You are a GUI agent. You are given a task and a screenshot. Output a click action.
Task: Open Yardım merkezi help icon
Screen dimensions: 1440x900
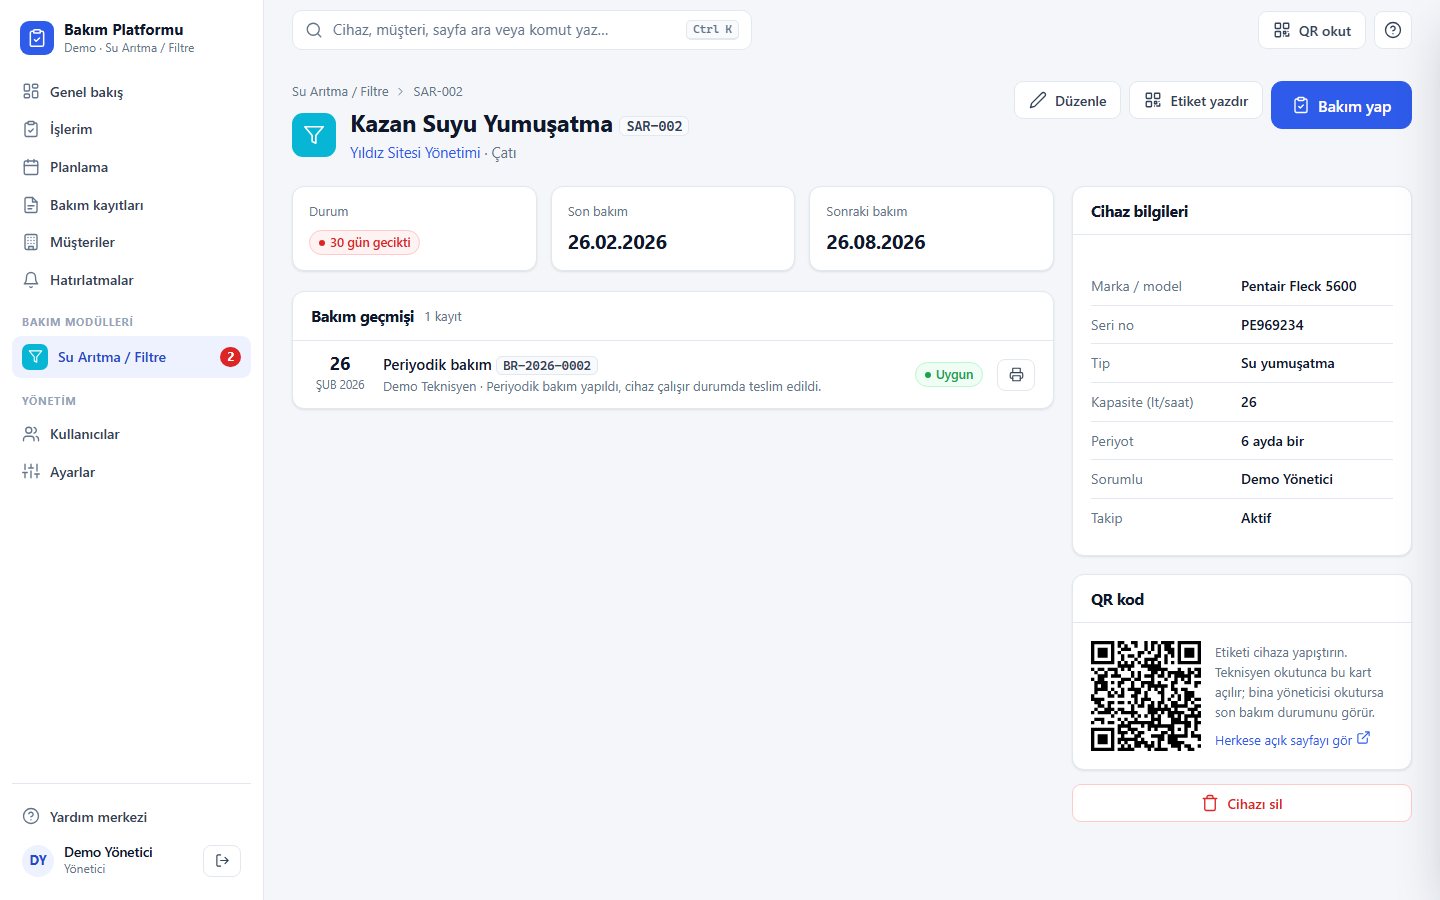point(31,817)
